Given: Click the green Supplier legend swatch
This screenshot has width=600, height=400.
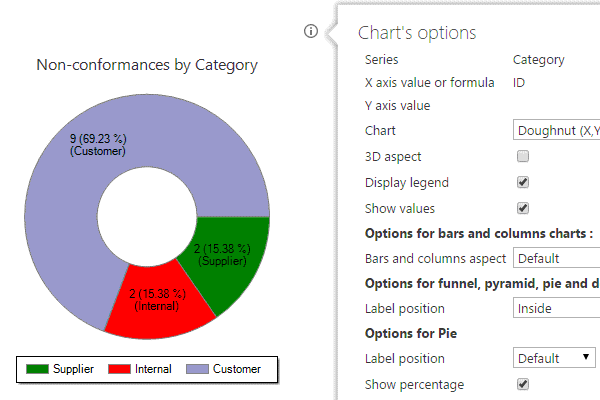Looking at the screenshot, I should point(37,369).
